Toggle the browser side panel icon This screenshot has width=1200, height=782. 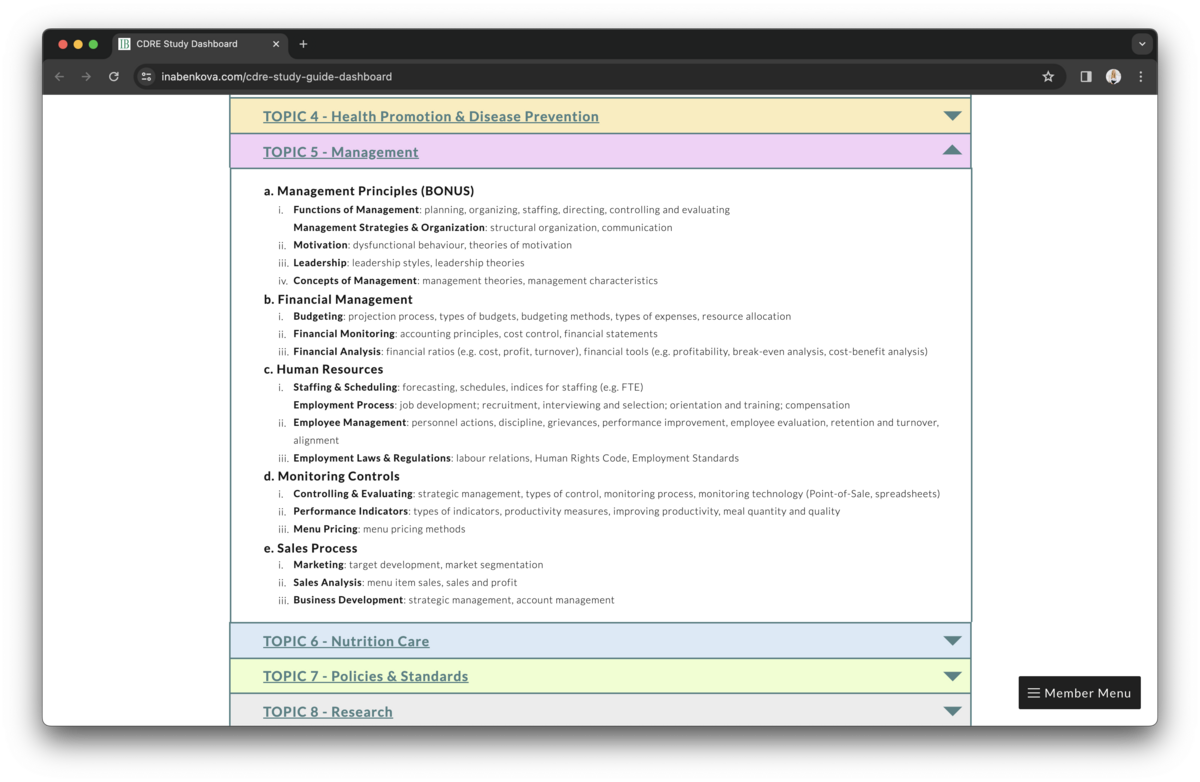tap(1086, 76)
